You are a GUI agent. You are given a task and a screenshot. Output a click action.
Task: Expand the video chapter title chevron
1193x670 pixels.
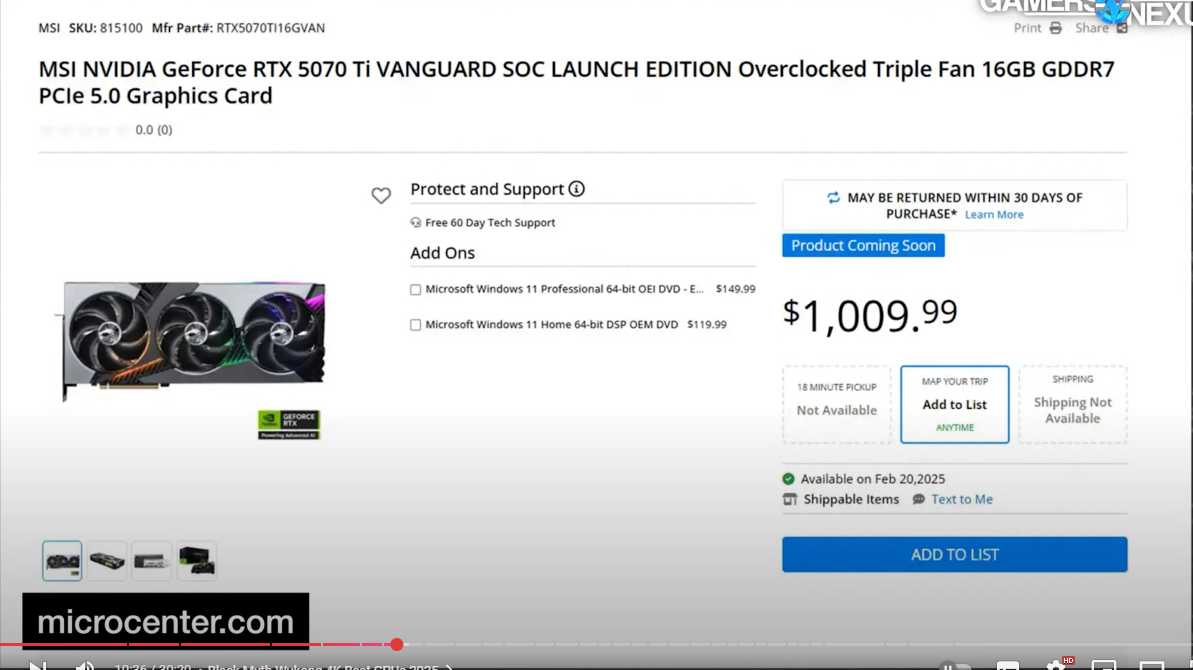[x=449, y=667]
